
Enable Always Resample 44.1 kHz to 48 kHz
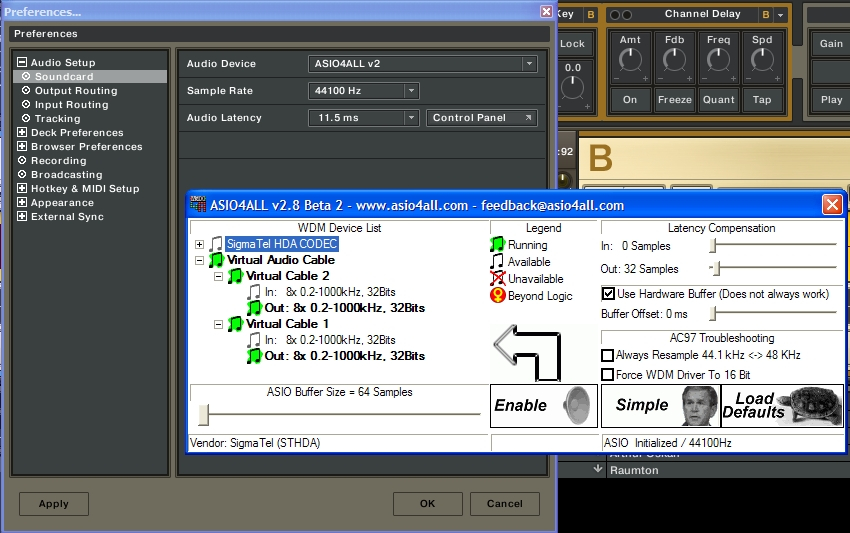pyautogui.click(x=608, y=355)
